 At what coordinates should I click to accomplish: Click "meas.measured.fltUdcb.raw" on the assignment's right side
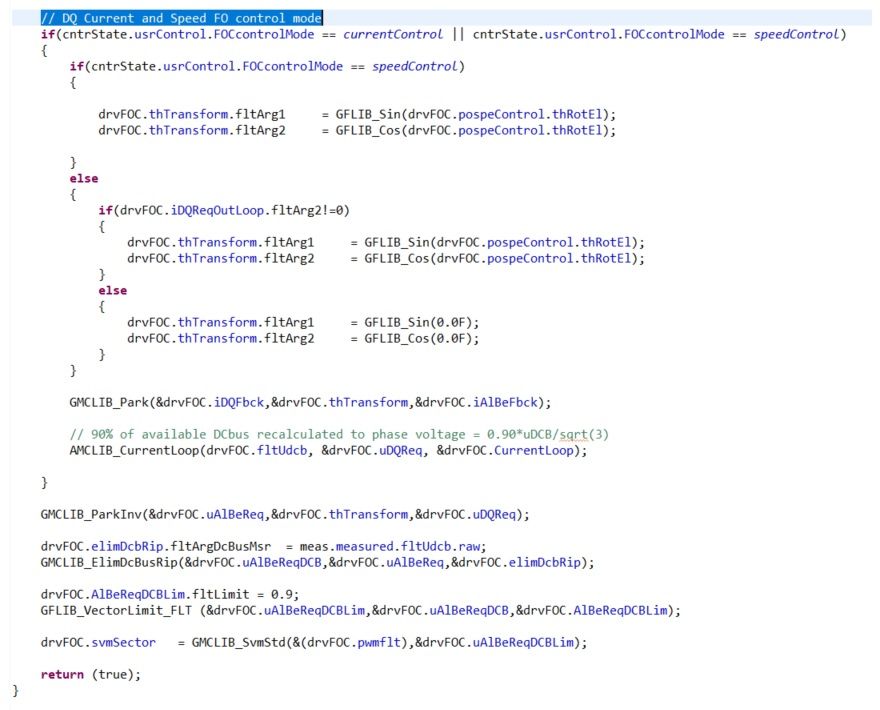(389, 546)
